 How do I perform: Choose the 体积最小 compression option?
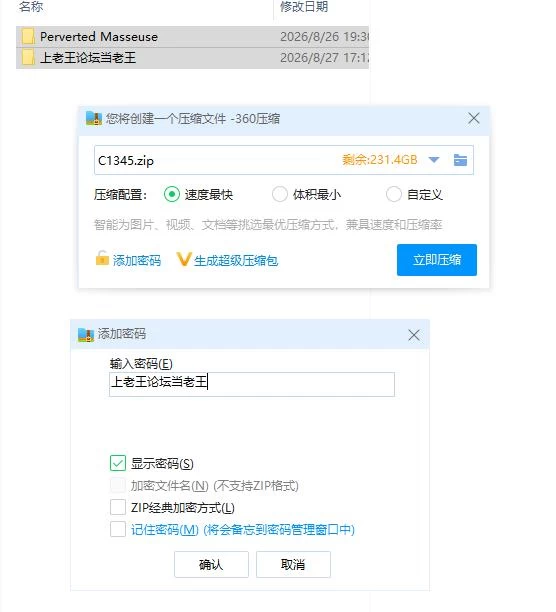click(x=279, y=194)
